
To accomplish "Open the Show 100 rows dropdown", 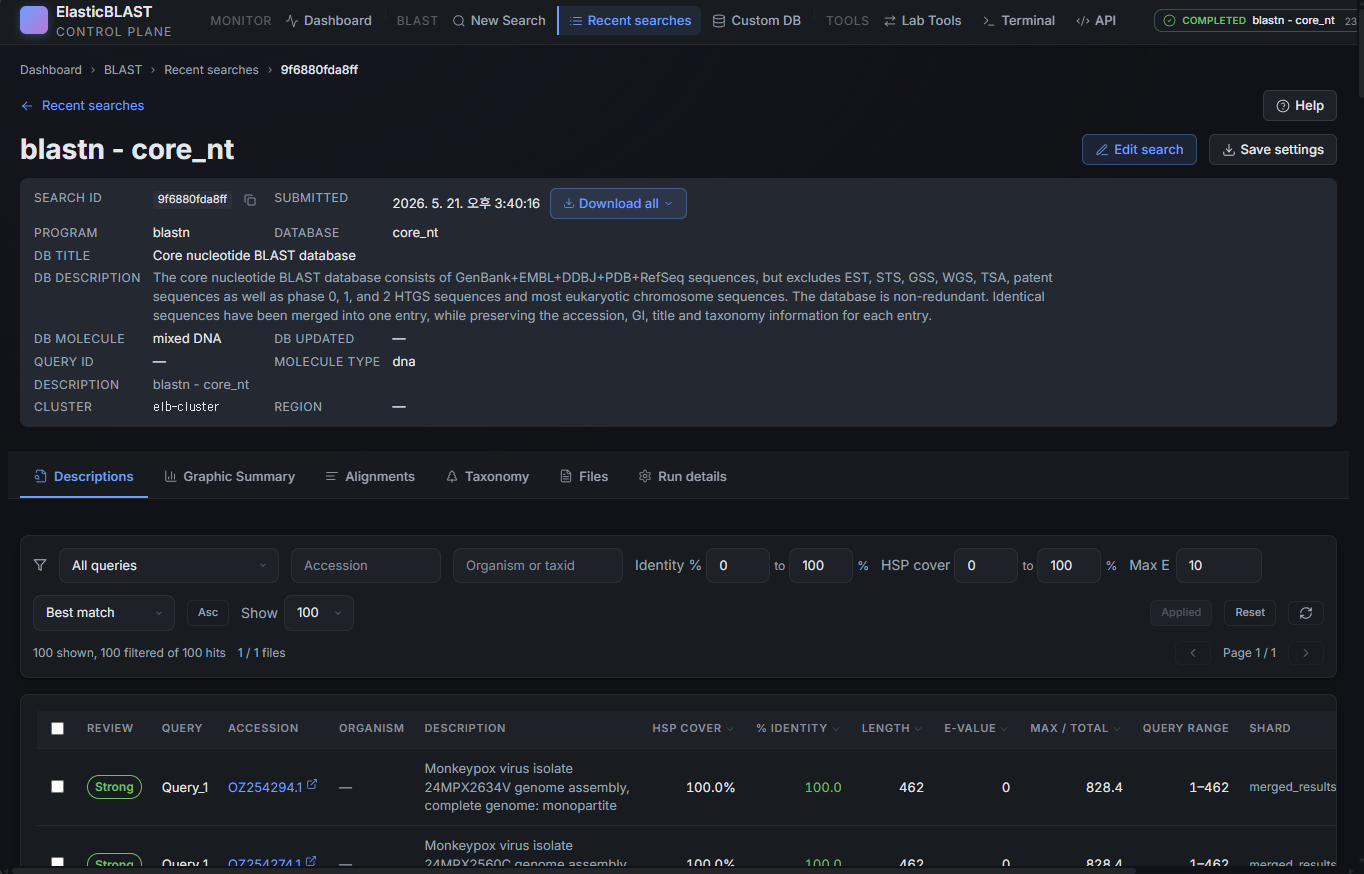I will 319,613.
